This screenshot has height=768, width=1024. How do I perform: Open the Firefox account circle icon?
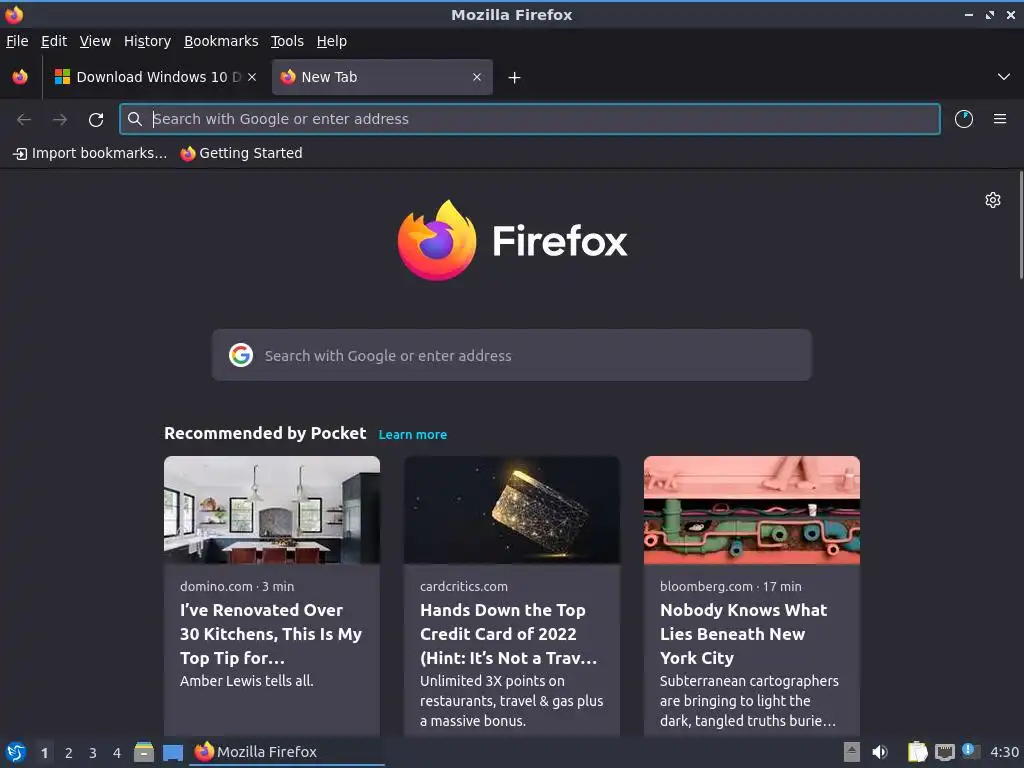coord(964,119)
